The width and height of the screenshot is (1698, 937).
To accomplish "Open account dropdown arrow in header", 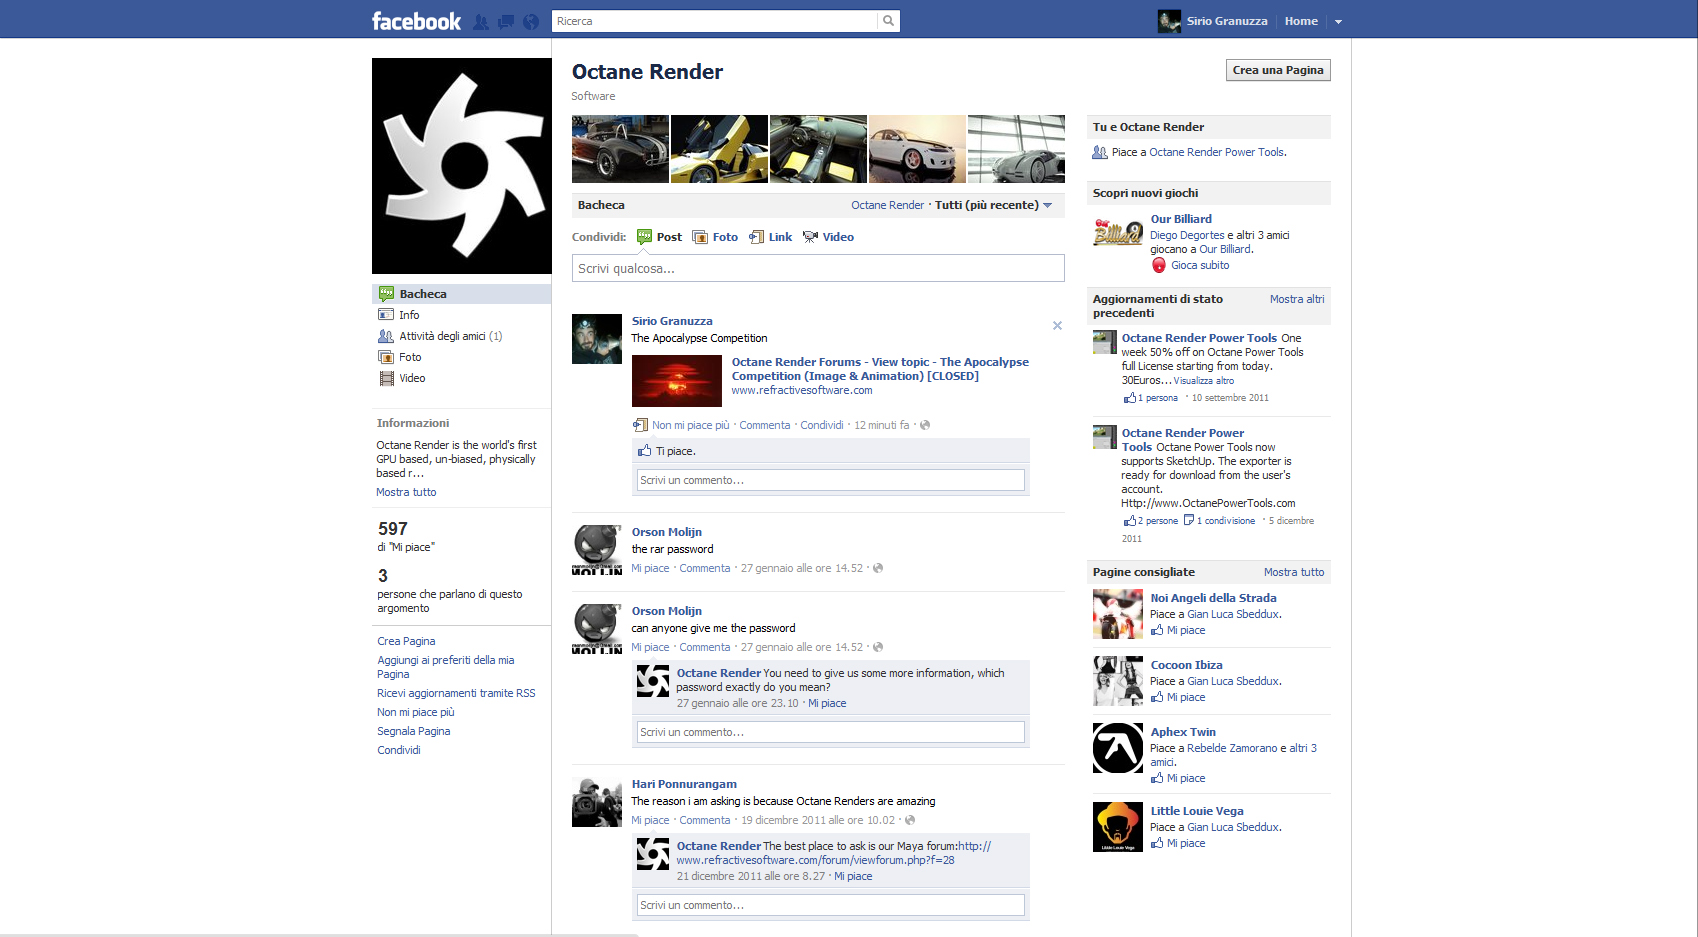I will click(x=1338, y=21).
